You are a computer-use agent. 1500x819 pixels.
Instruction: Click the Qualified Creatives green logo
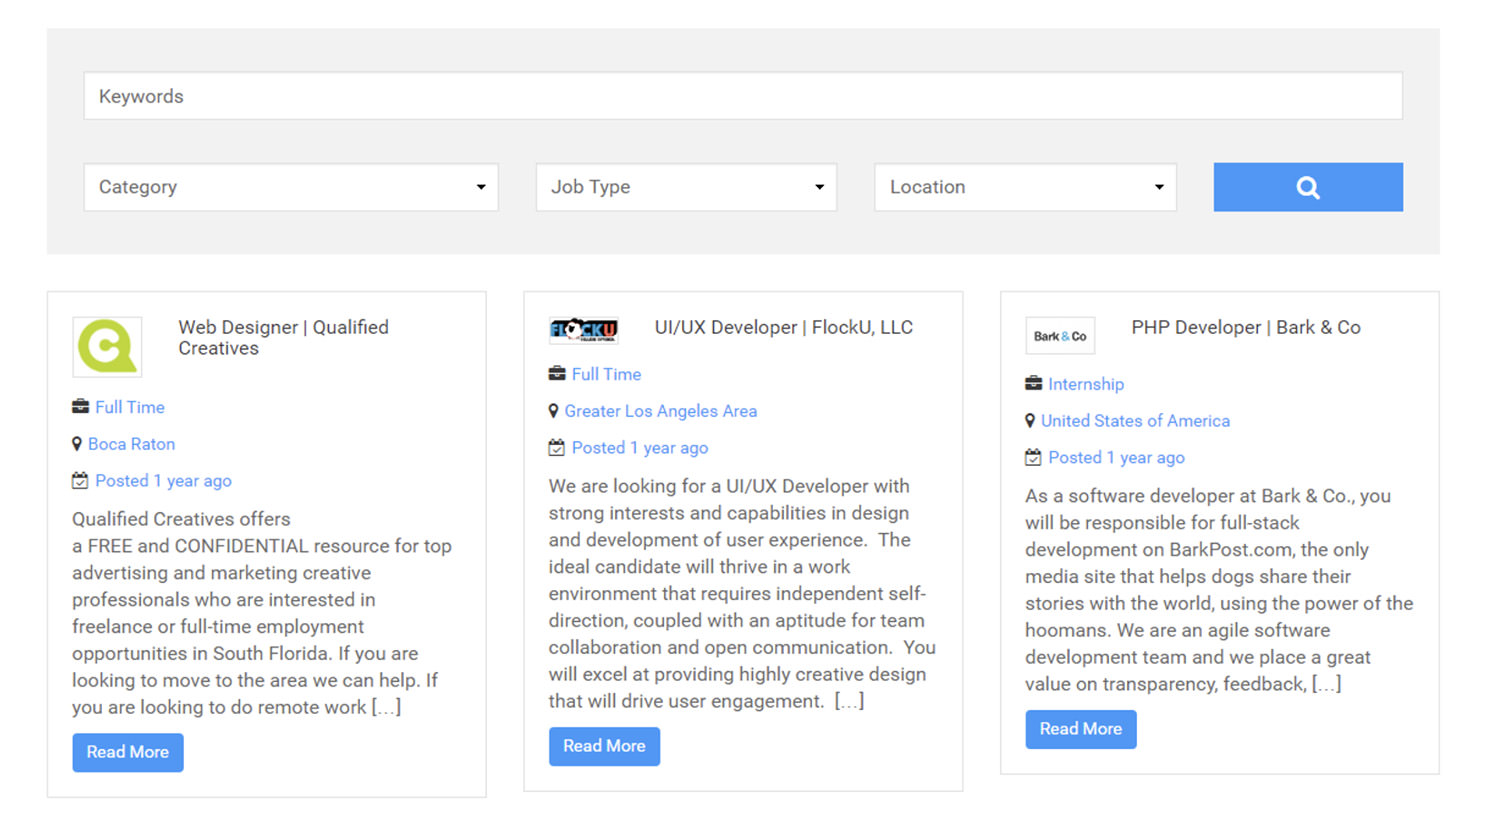pyautogui.click(x=107, y=347)
